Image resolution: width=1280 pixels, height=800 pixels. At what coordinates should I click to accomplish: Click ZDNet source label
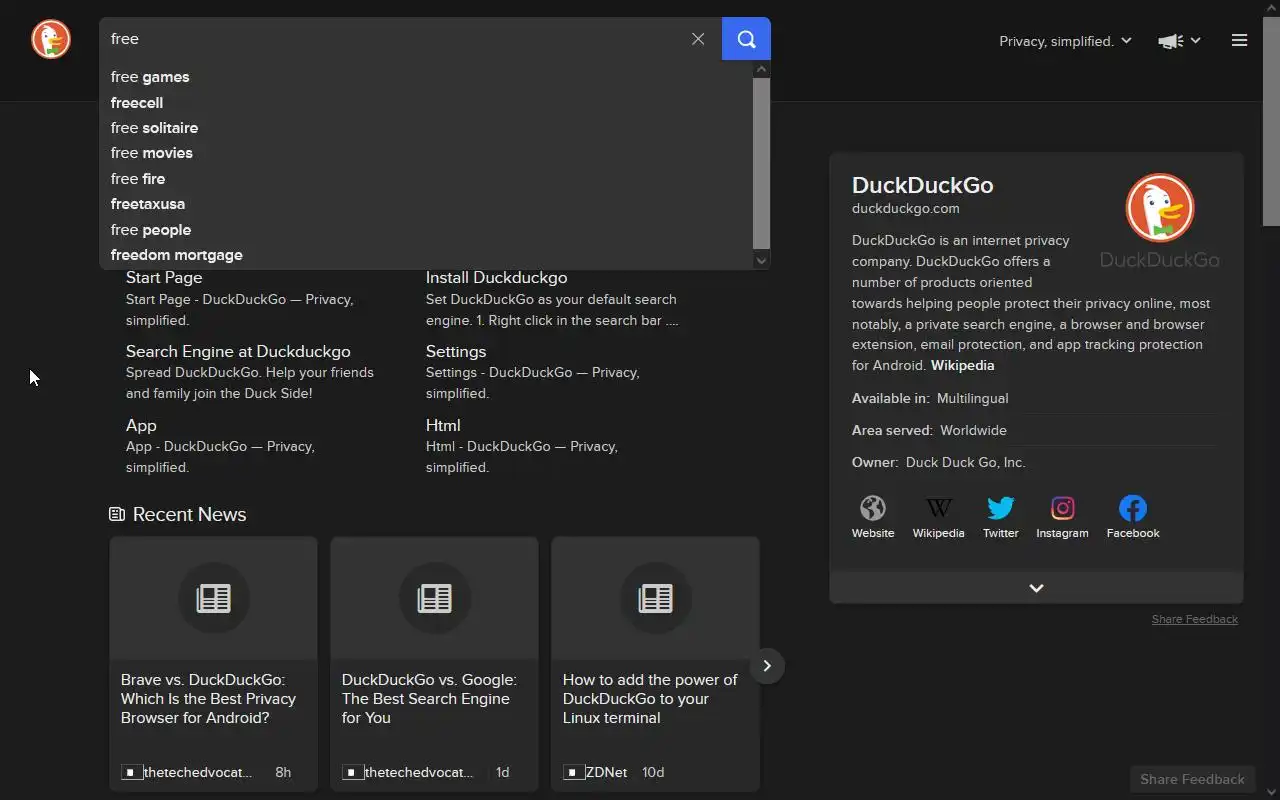pyautogui.click(x=606, y=773)
